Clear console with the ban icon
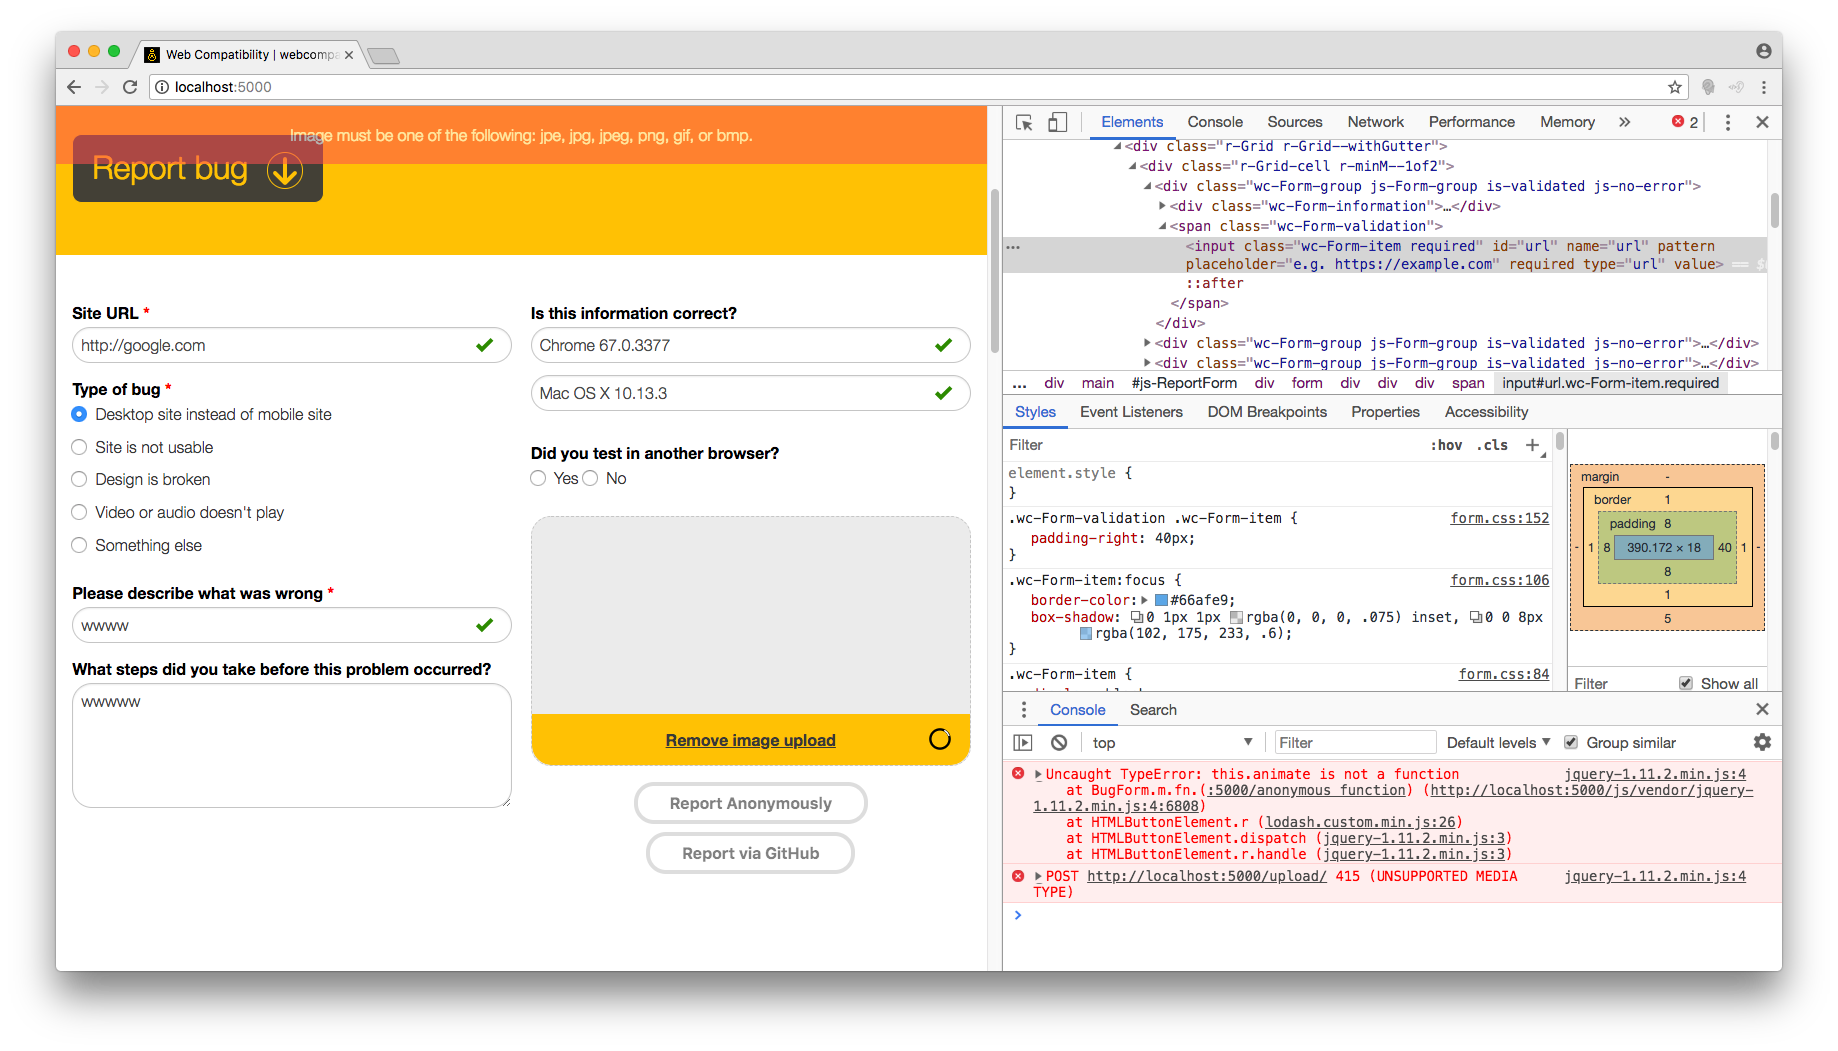 1059,742
